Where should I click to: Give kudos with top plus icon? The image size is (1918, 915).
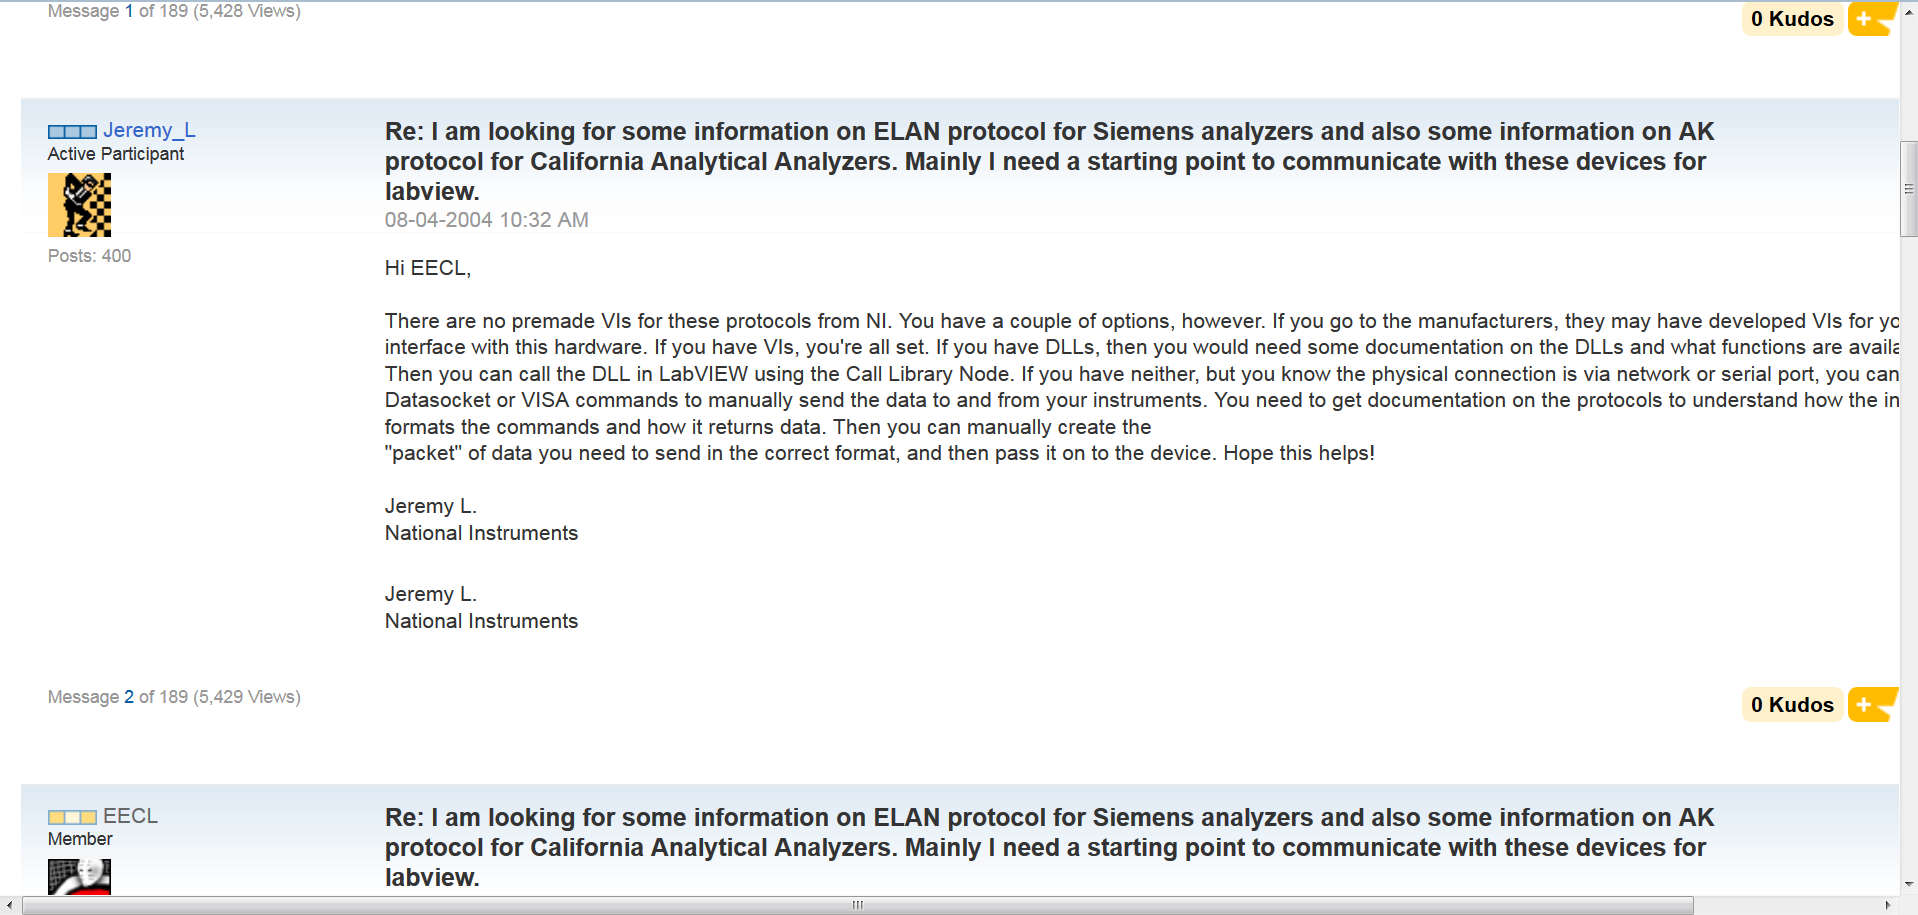1871,19
